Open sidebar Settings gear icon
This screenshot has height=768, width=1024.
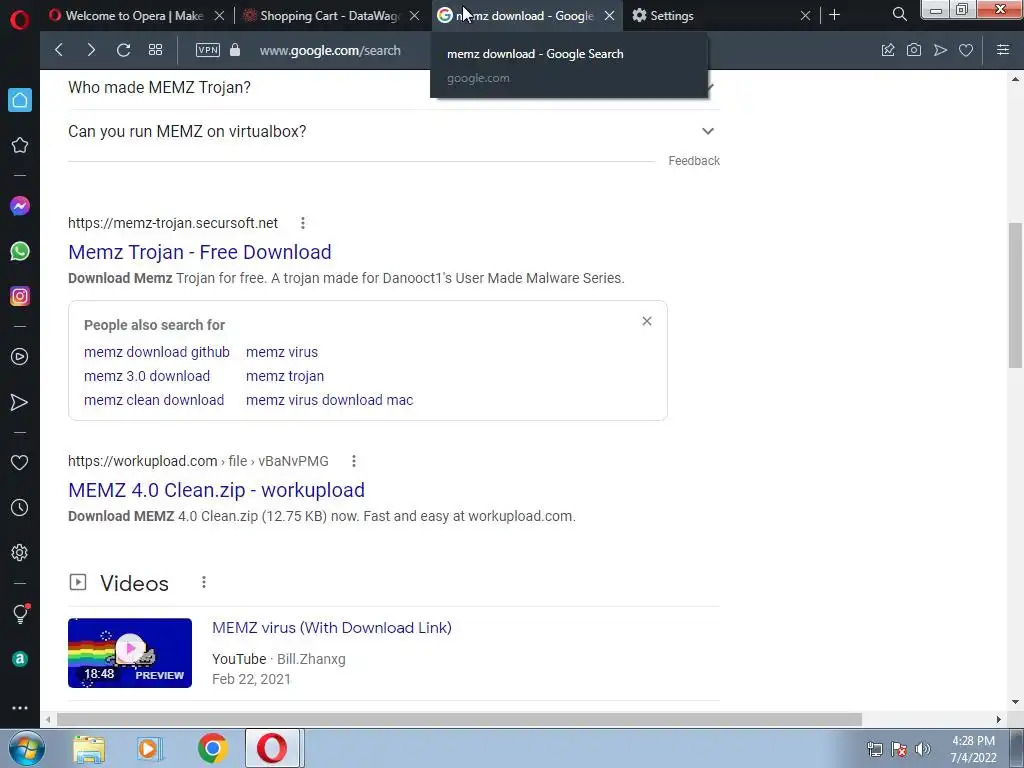[x=20, y=552]
